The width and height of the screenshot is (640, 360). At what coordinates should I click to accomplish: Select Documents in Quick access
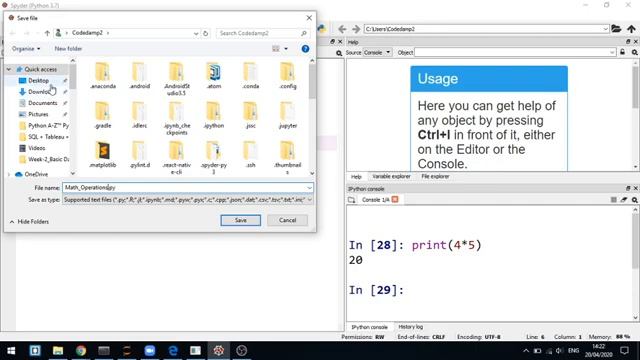point(42,103)
